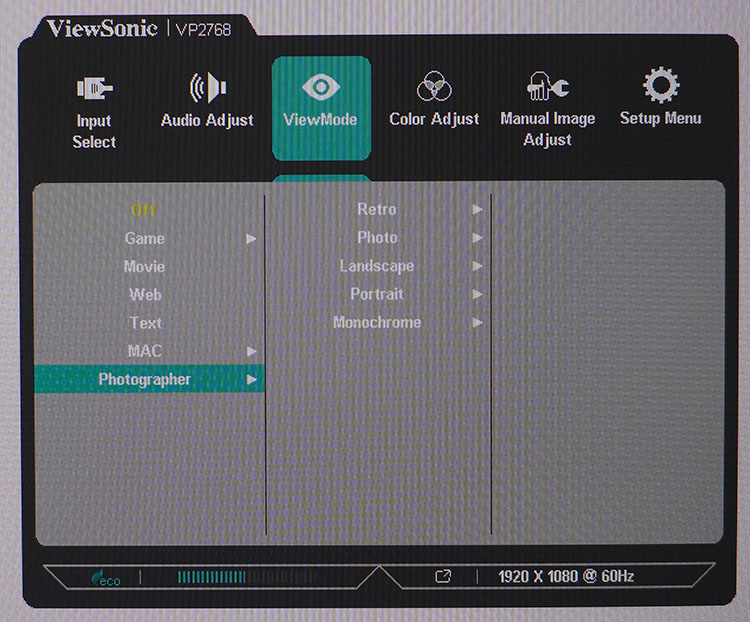This screenshot has height=622, width=750.
Task: Click the VP2768 model name
Action: (203, 30)
